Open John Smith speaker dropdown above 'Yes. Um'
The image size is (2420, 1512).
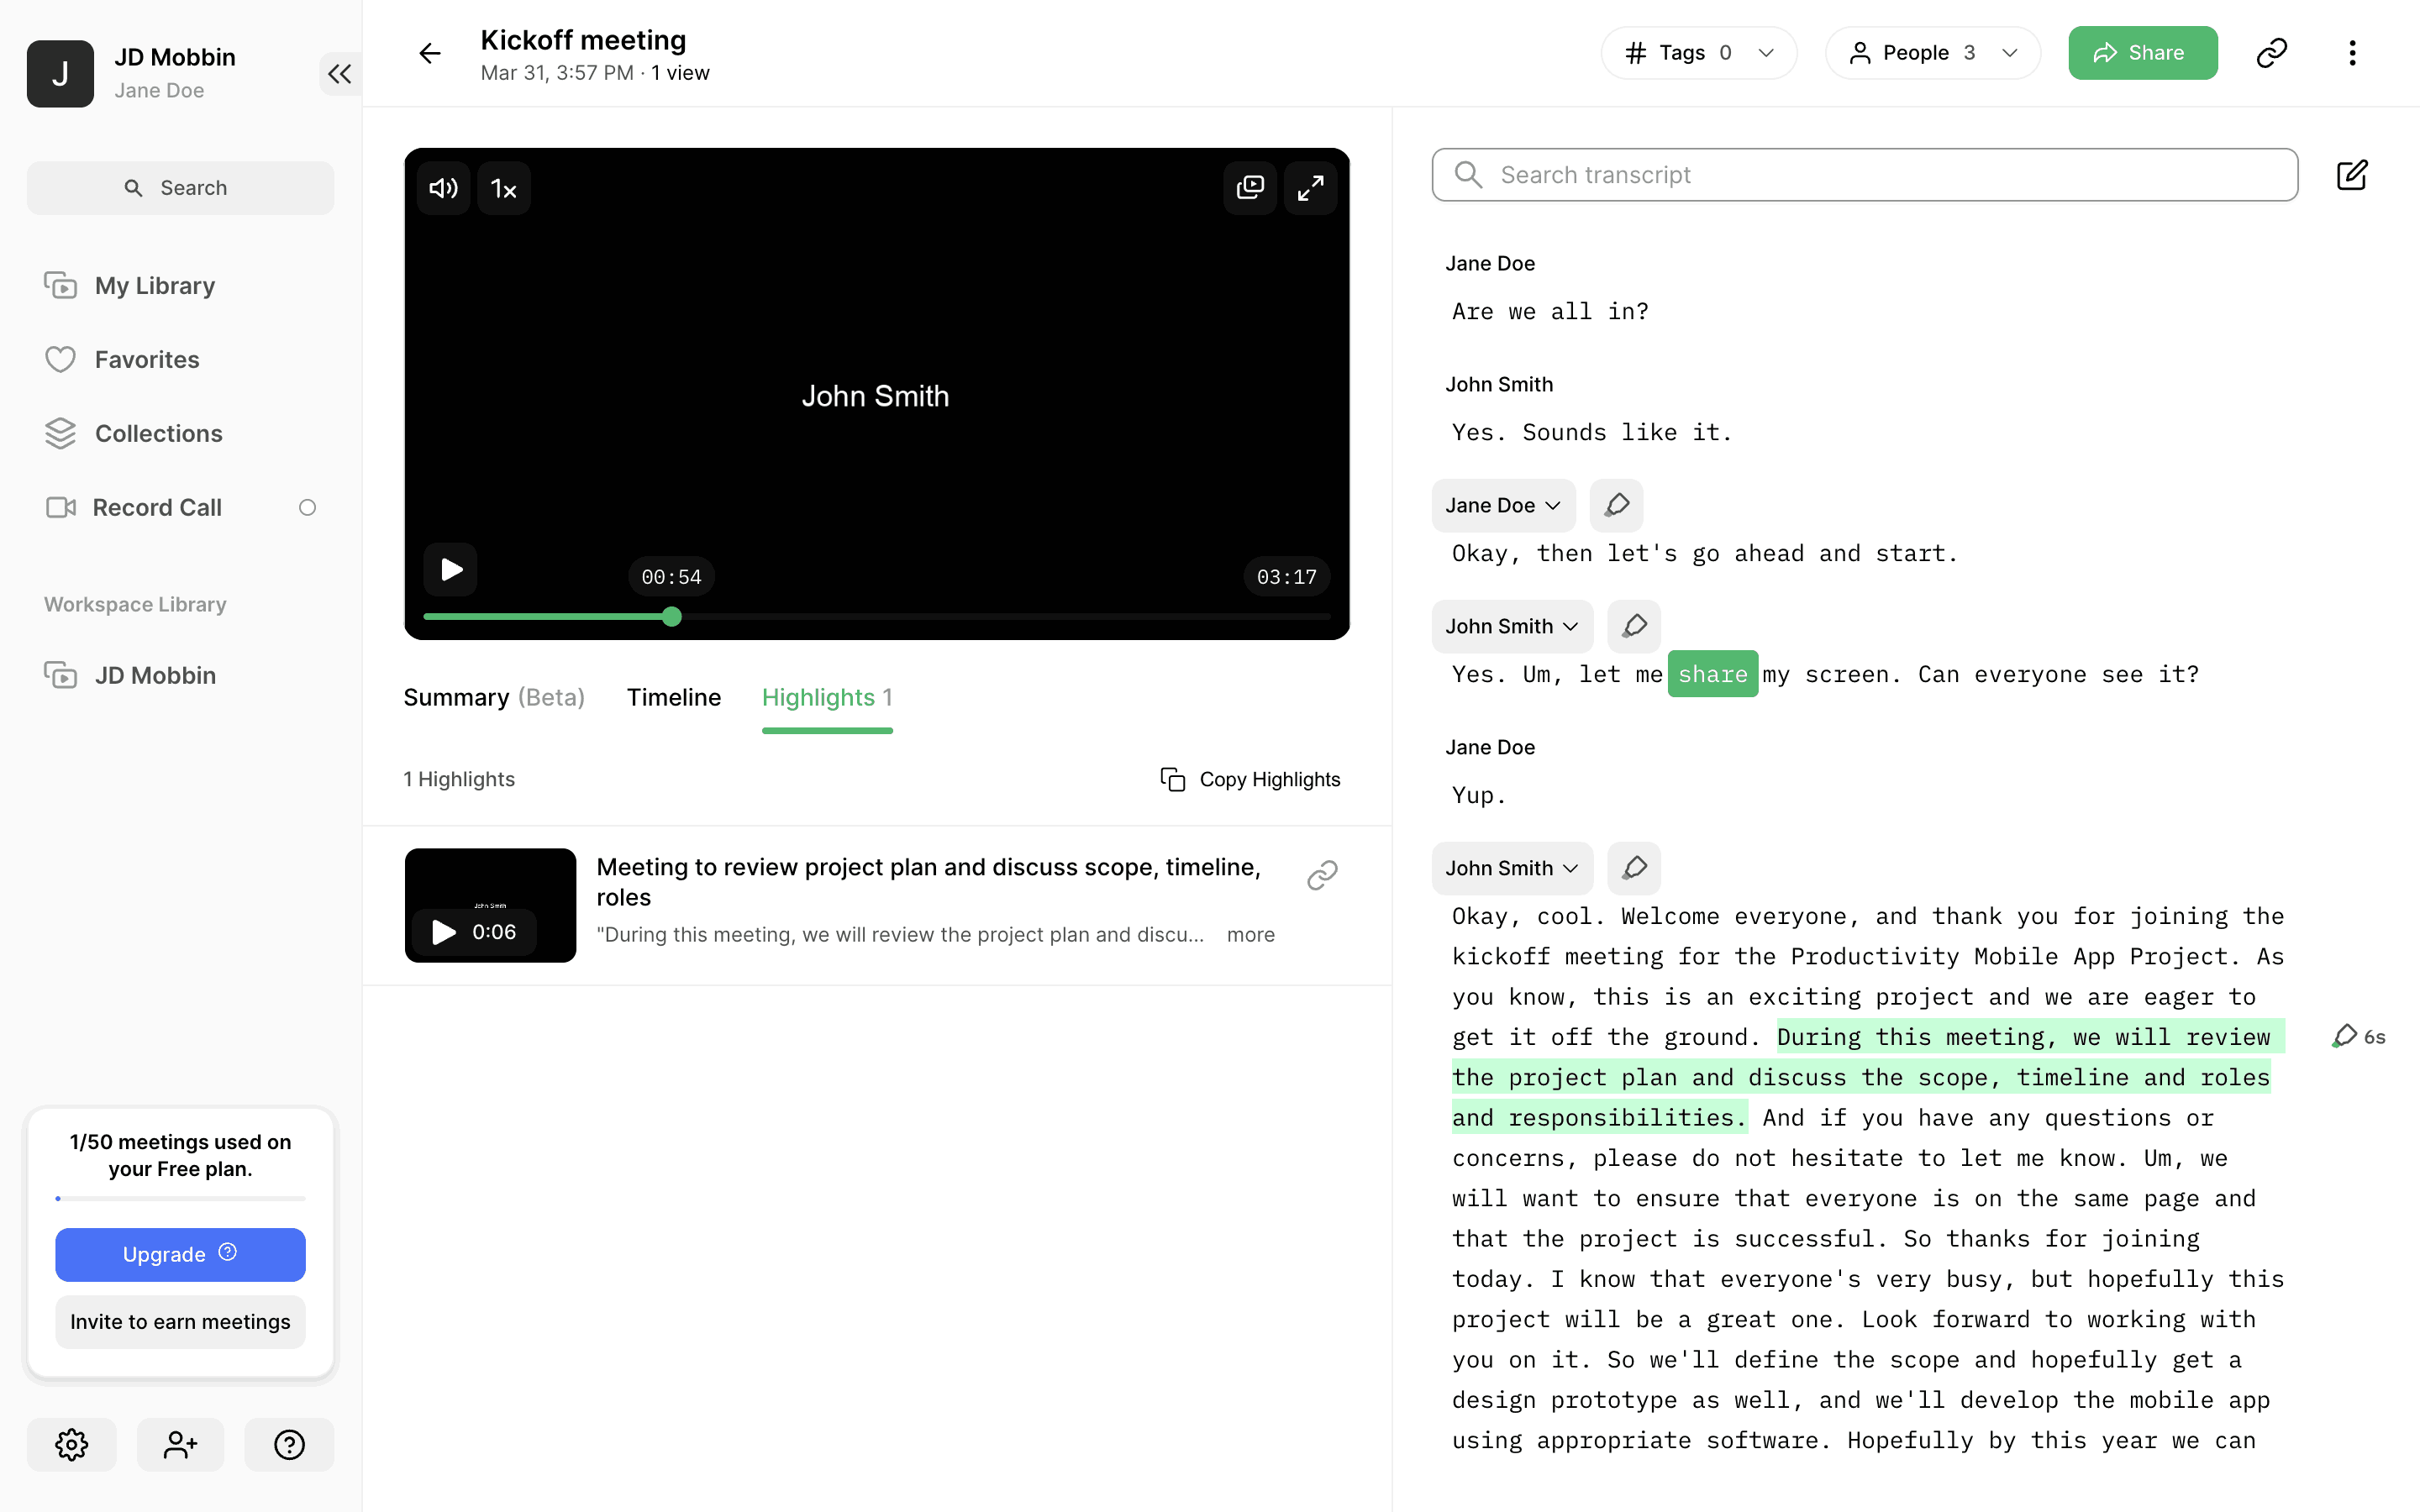click(1511, 626)
